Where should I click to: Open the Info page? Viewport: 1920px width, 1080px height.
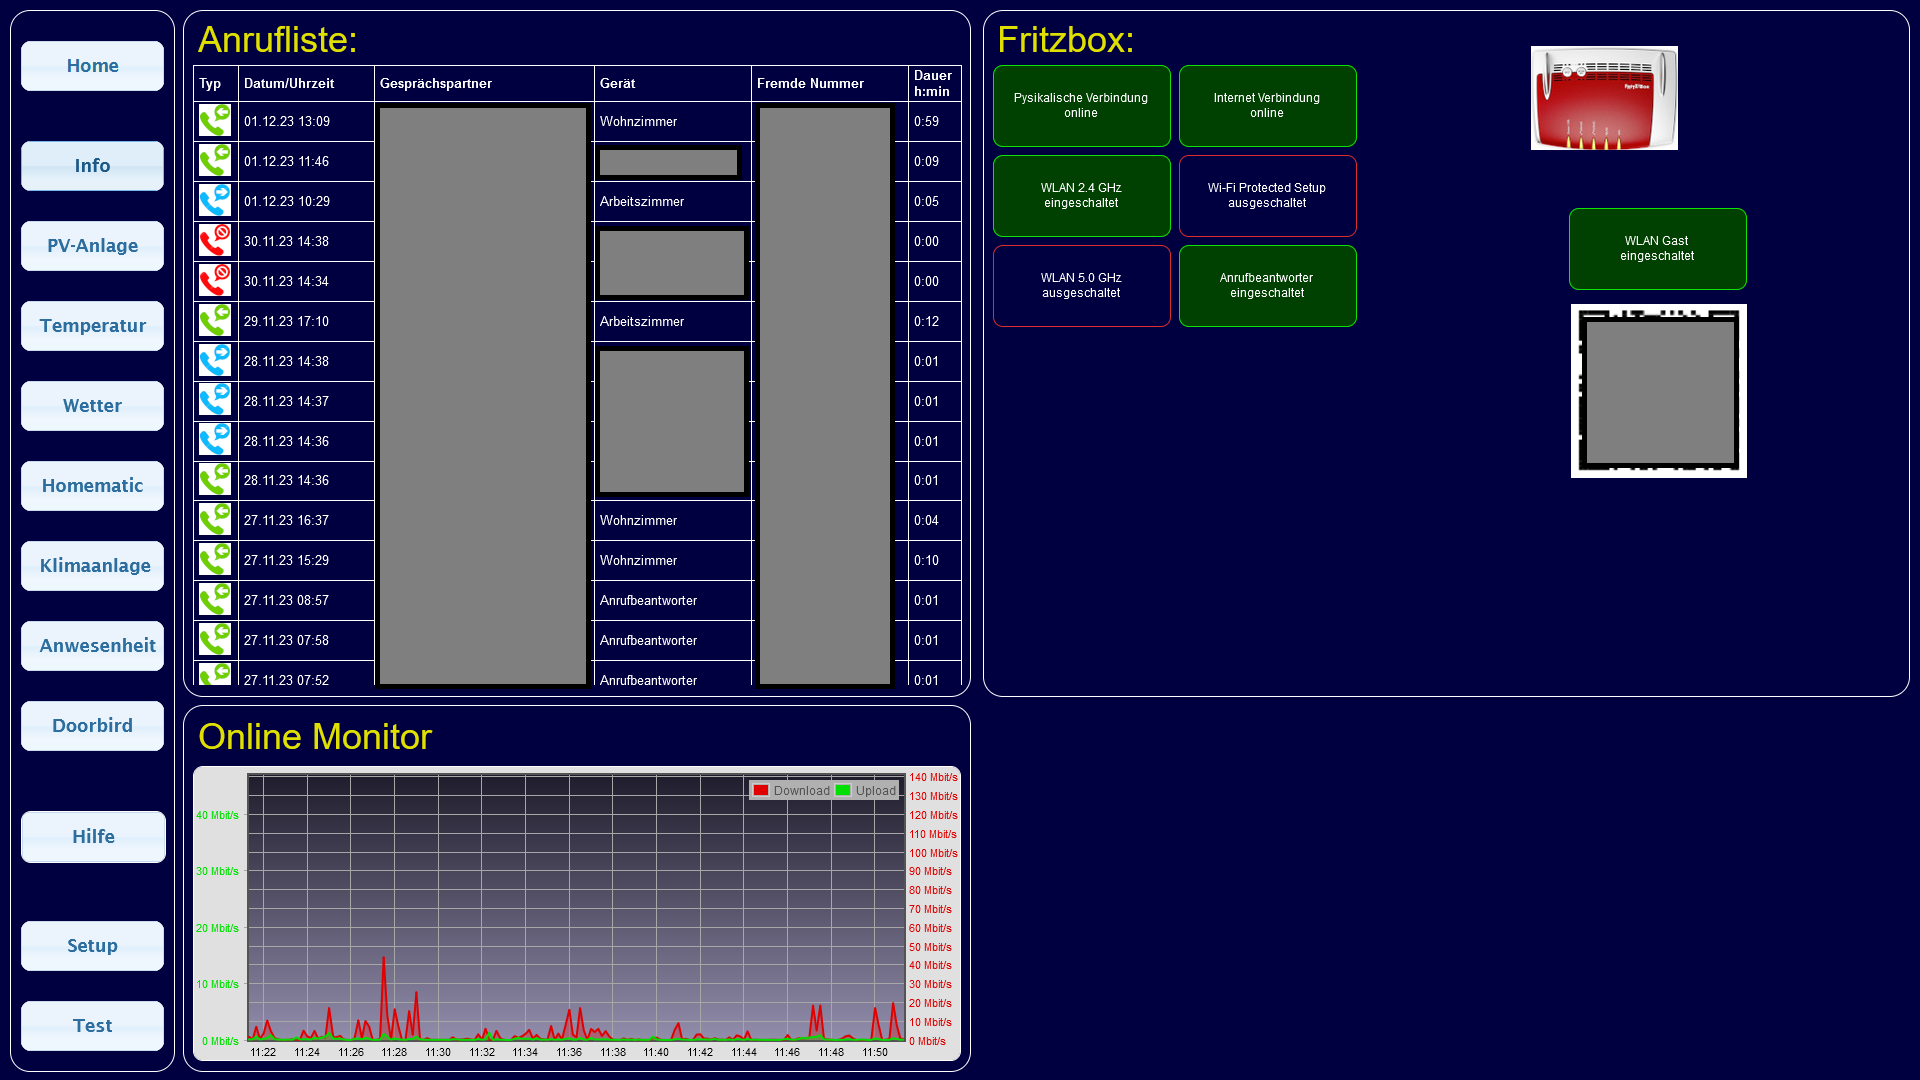(93, 166)
